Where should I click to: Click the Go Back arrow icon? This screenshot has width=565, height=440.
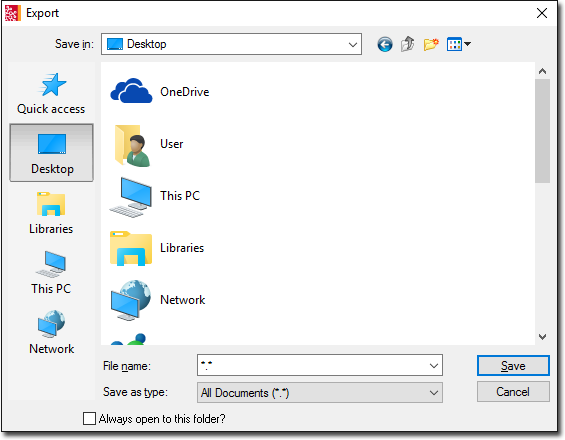tap(385, 45)
